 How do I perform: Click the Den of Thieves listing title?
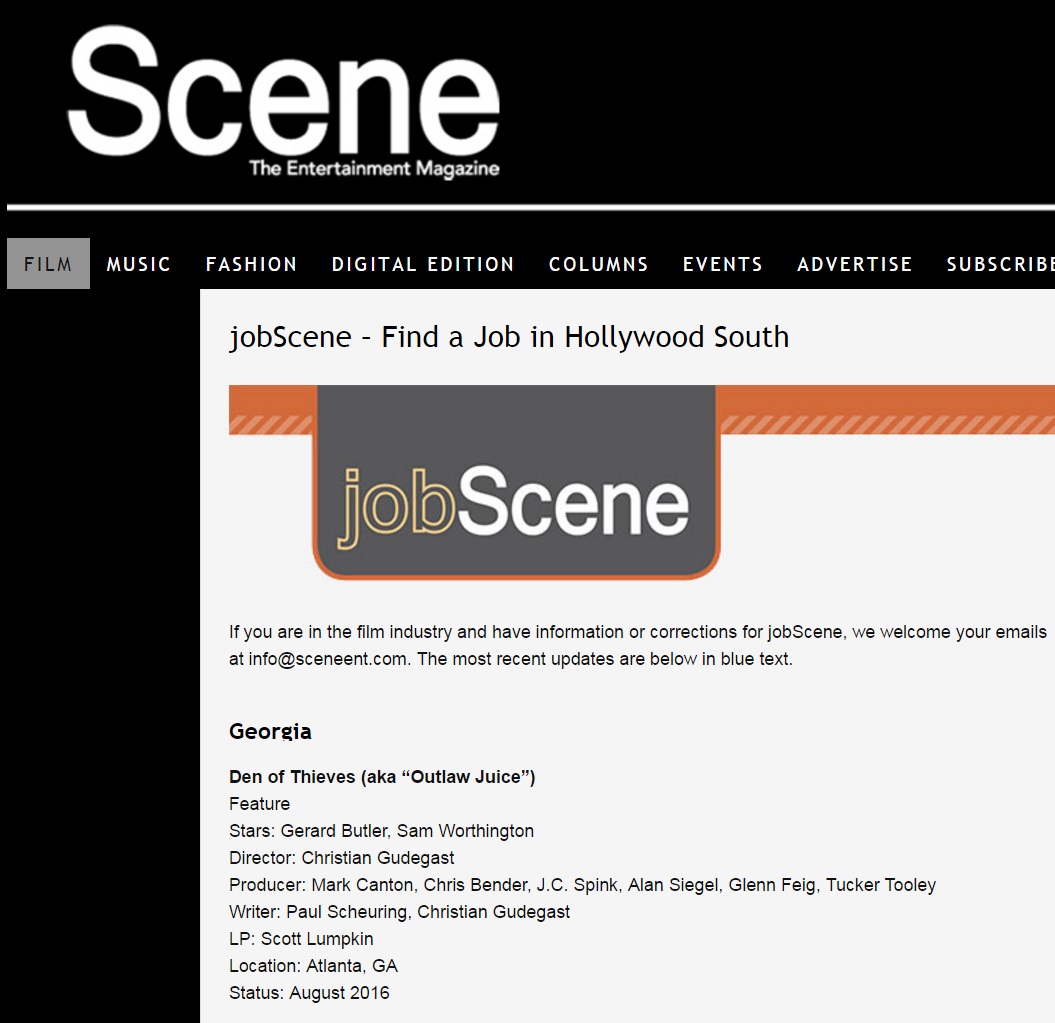382,777
